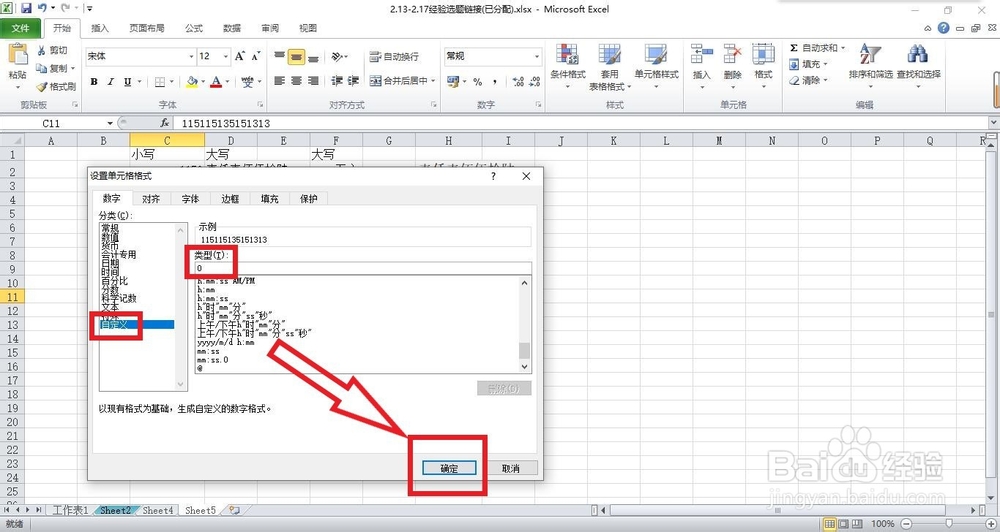Click the Cut scissors icon
This screenshot has width=1000, height=532.
42,50
